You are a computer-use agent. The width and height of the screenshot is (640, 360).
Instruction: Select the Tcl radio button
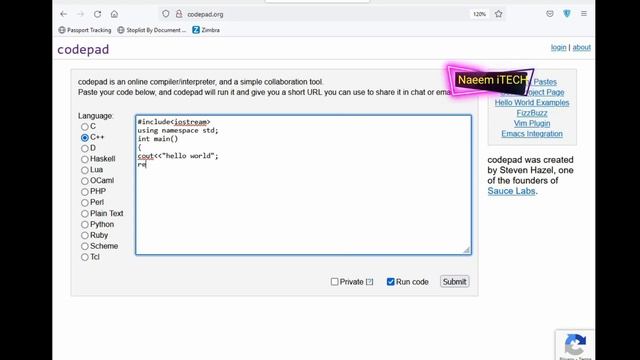84,257
